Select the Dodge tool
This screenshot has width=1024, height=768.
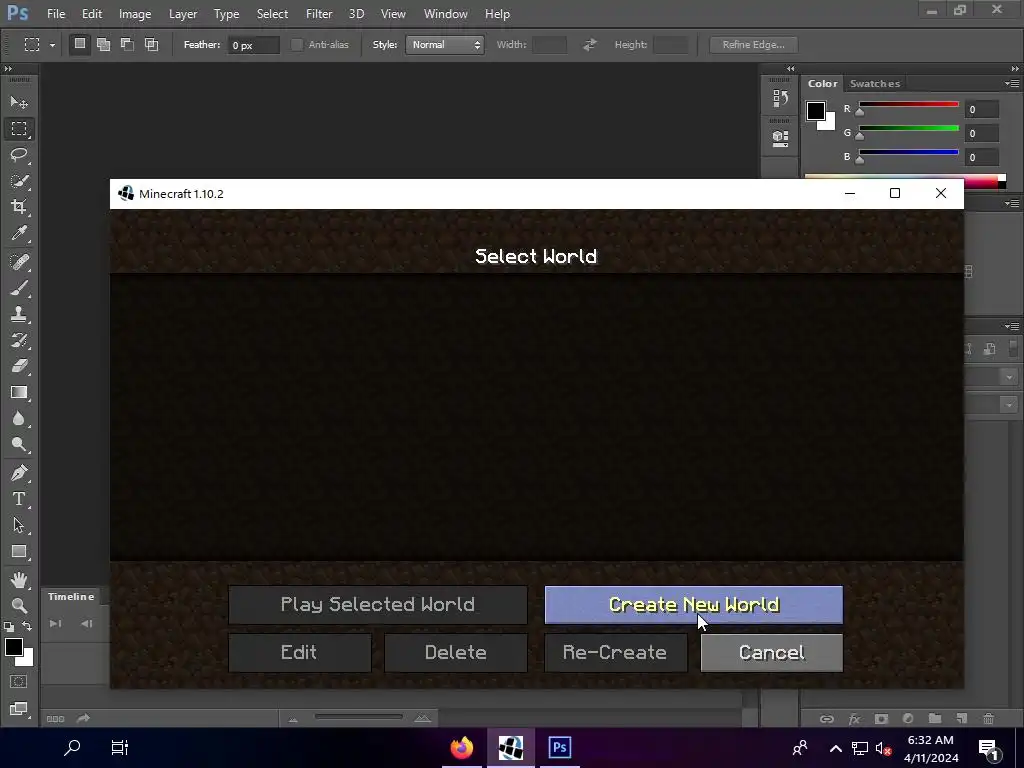click(19, 445)
